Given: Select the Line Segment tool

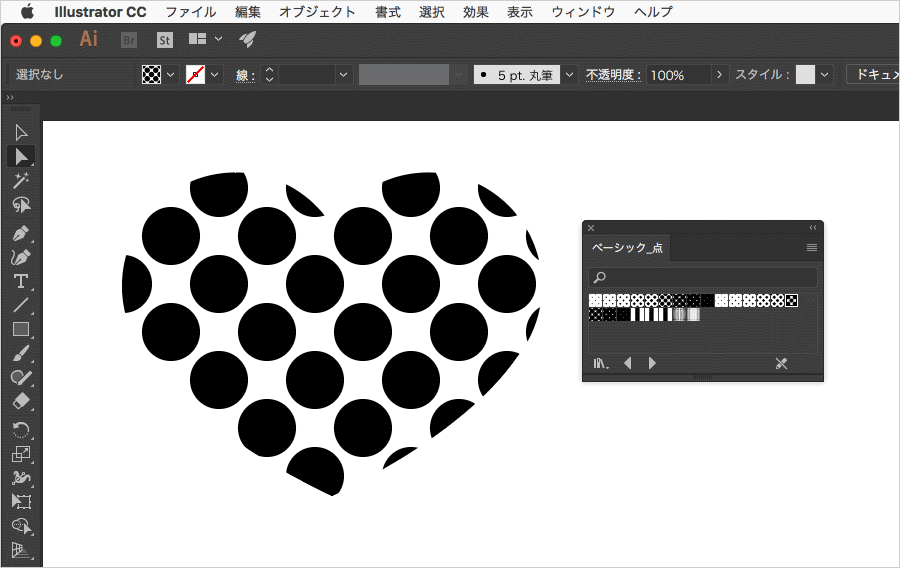Looking at the screenshot, I should click(21, 305).
